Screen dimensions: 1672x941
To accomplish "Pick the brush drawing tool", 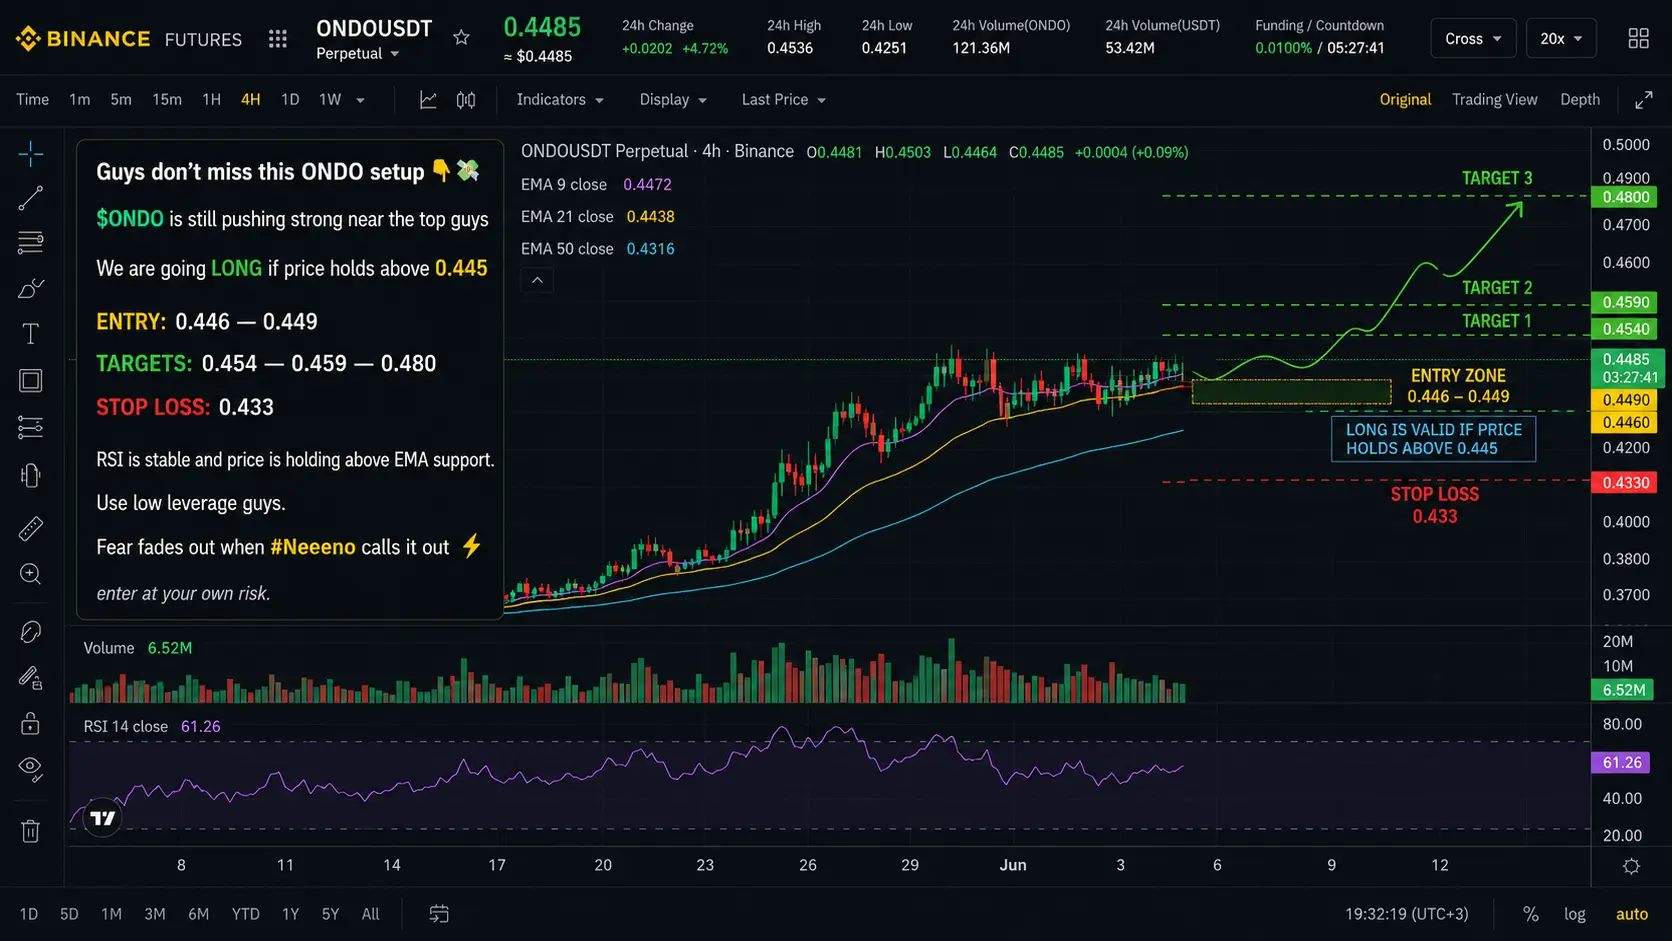I will [x=31, y=288].
